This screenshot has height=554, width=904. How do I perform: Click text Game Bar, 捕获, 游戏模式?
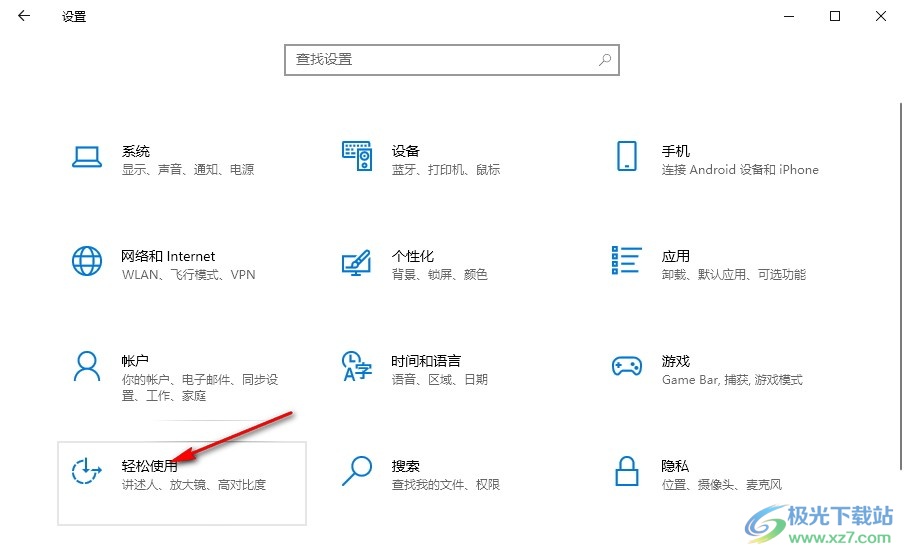[x=732, y=379]
